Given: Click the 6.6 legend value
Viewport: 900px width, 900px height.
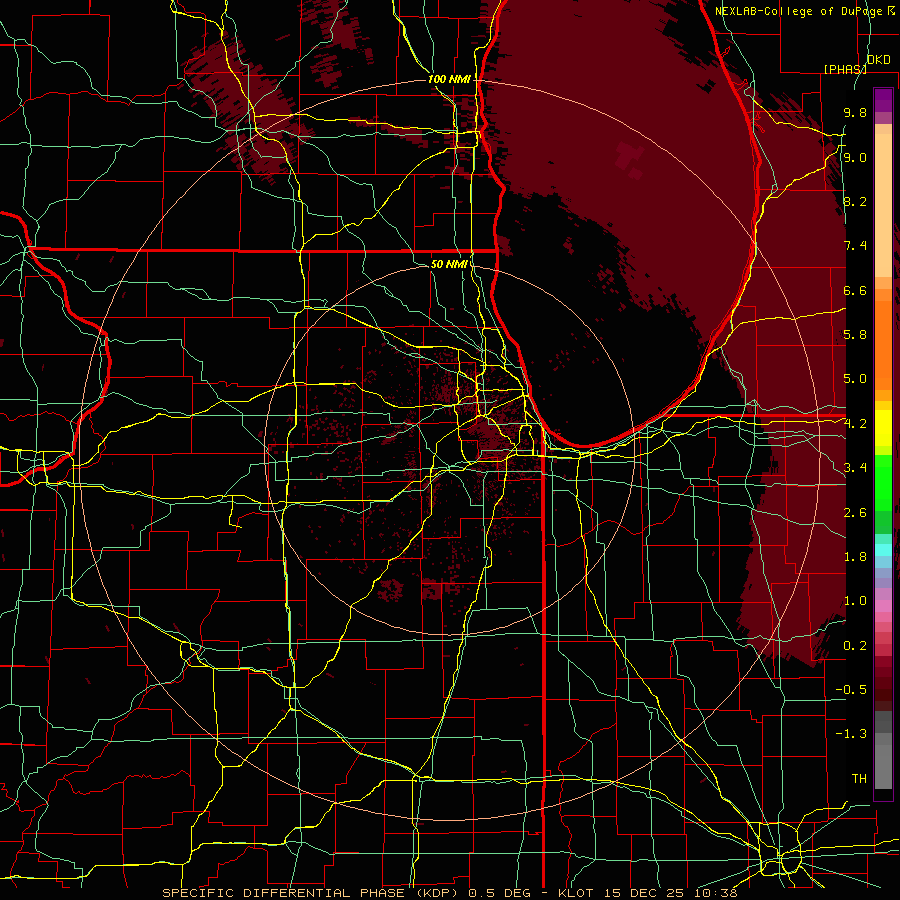Looking at the screenshot, I should point(855,291).
